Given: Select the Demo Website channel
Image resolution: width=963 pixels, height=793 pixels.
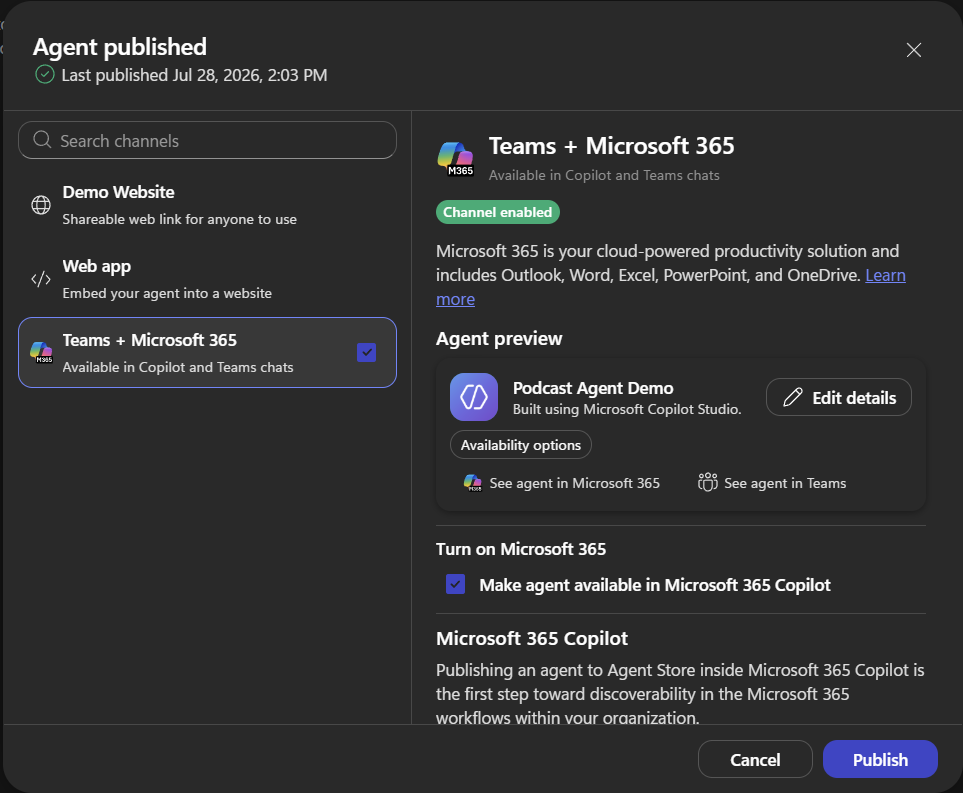Looking at the screenshot, I should click(208, 205).
